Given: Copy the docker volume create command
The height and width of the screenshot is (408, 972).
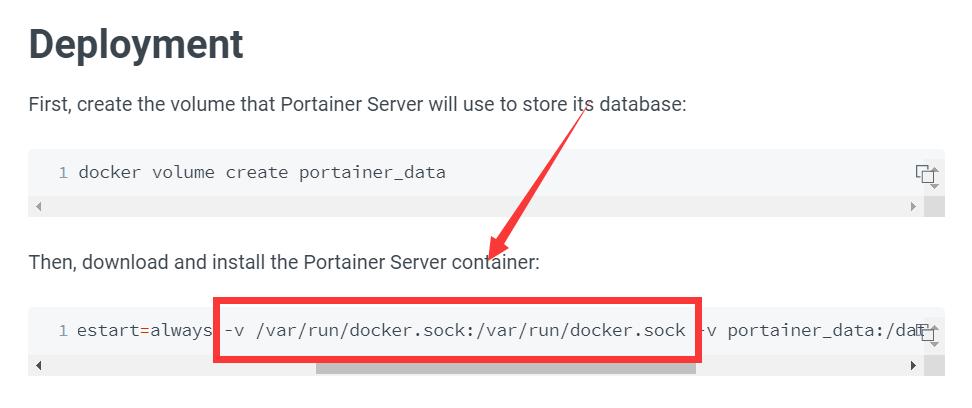Looking at the screenshot, I should pyautogui.click(x=926, y=174).
